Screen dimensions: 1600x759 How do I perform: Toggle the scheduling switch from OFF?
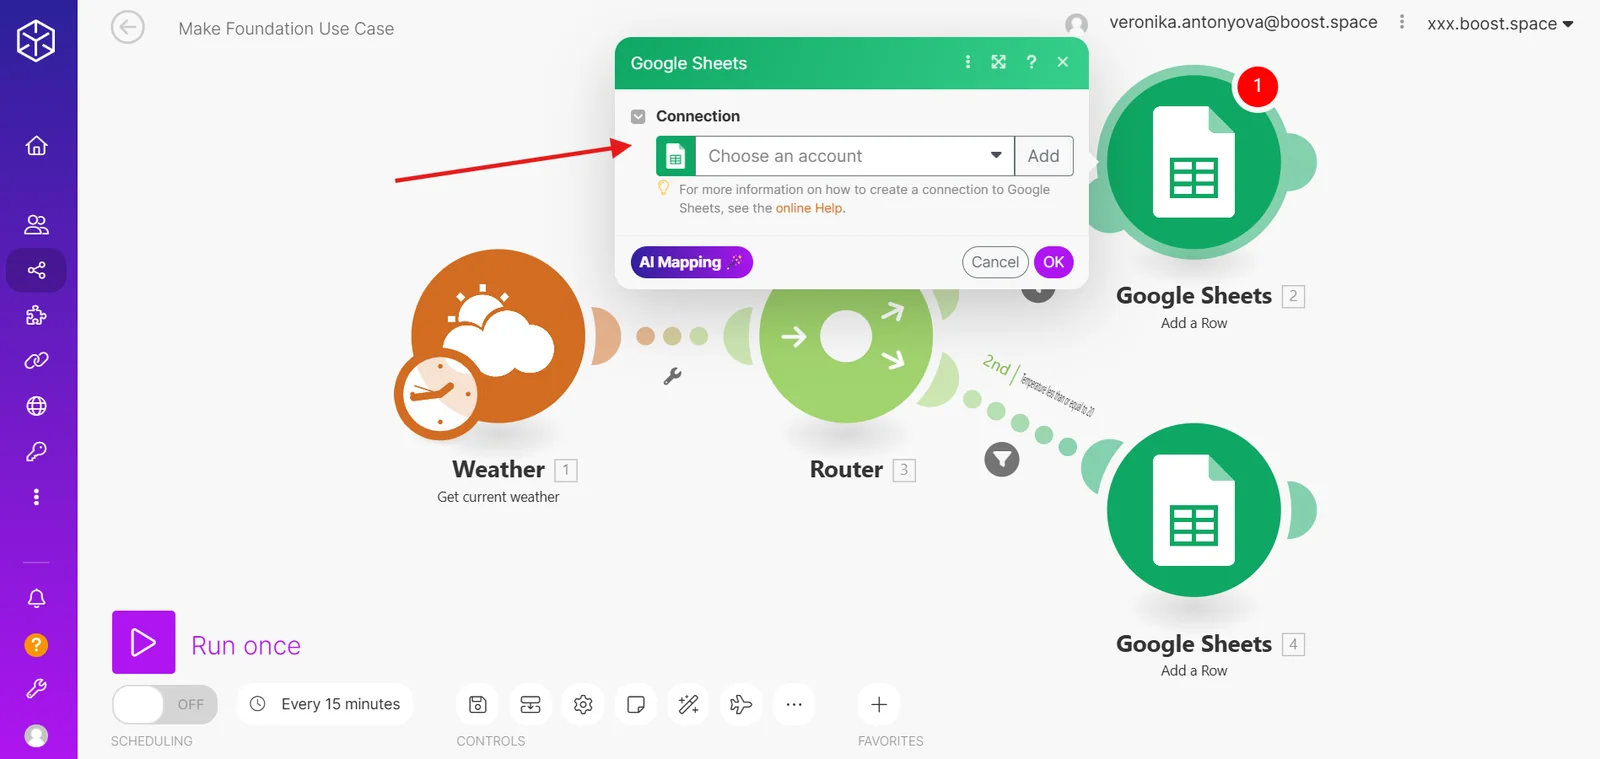165,704
